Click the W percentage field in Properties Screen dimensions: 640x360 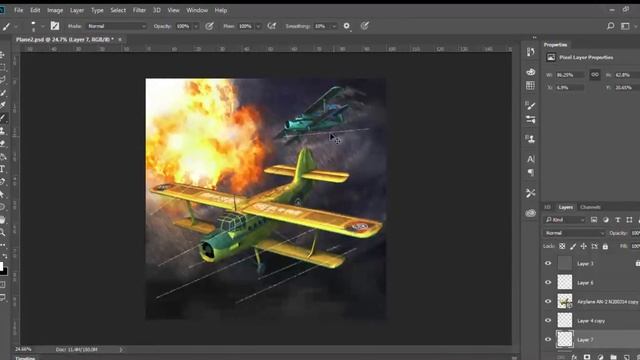[x=570, y=75]
